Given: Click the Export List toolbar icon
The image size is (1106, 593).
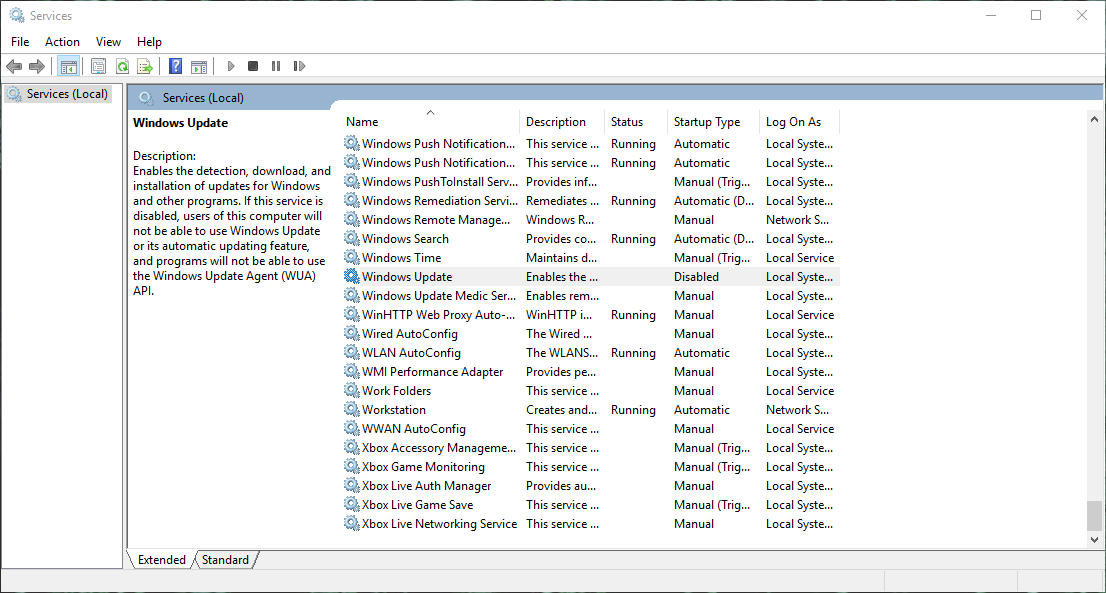Looking at the screenshot, I should pyautogui.click(x=145, y=66).
